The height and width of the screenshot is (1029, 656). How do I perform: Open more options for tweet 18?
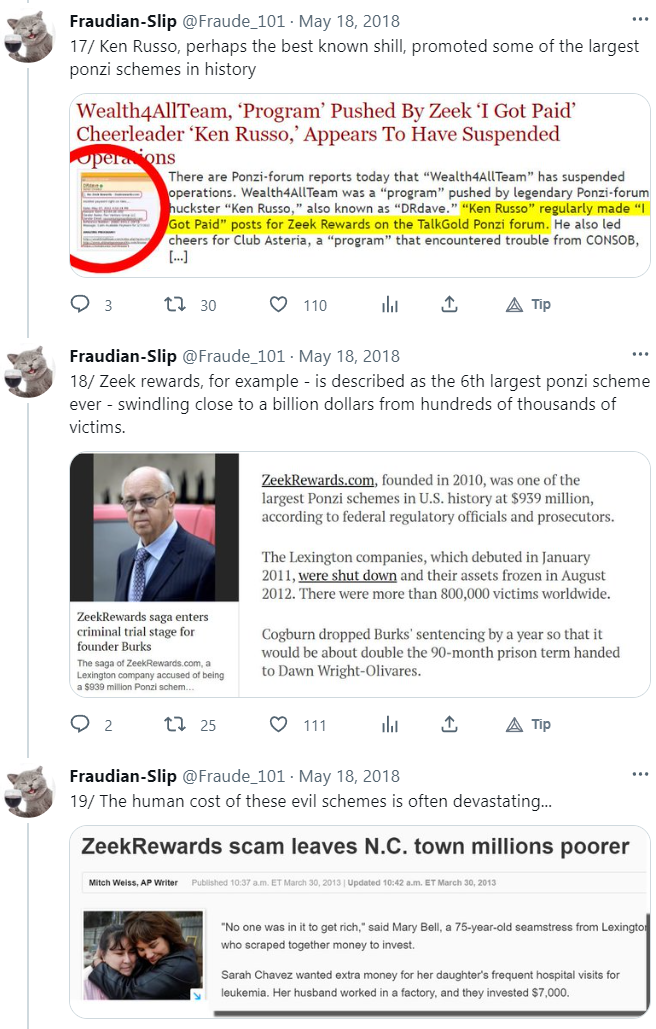tap(640, 354)
